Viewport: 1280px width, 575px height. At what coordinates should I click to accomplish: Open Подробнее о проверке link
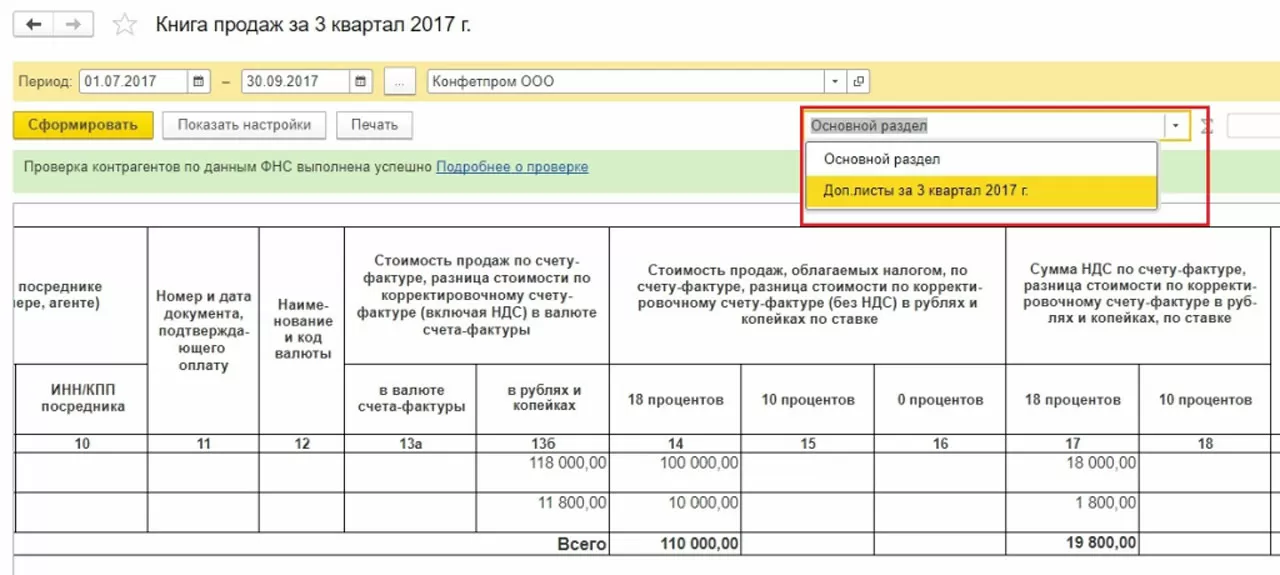(x=512, y=167)
